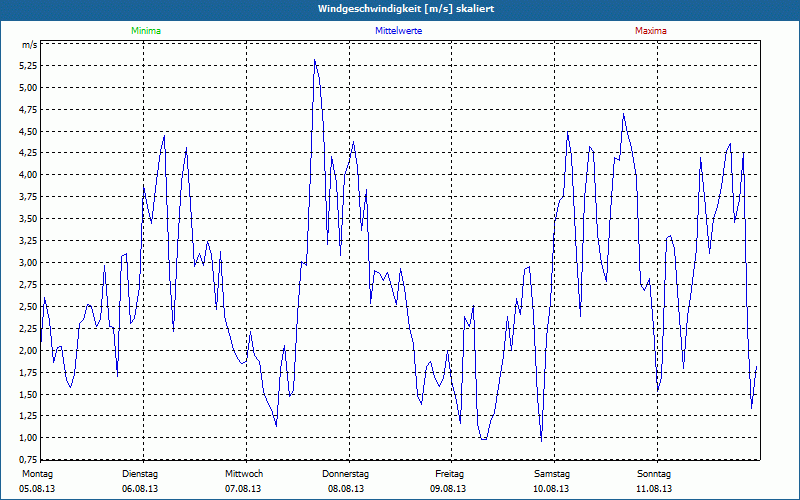800x500 pixels.
Task: Click the Freitag day label
Action: (449, 474)
